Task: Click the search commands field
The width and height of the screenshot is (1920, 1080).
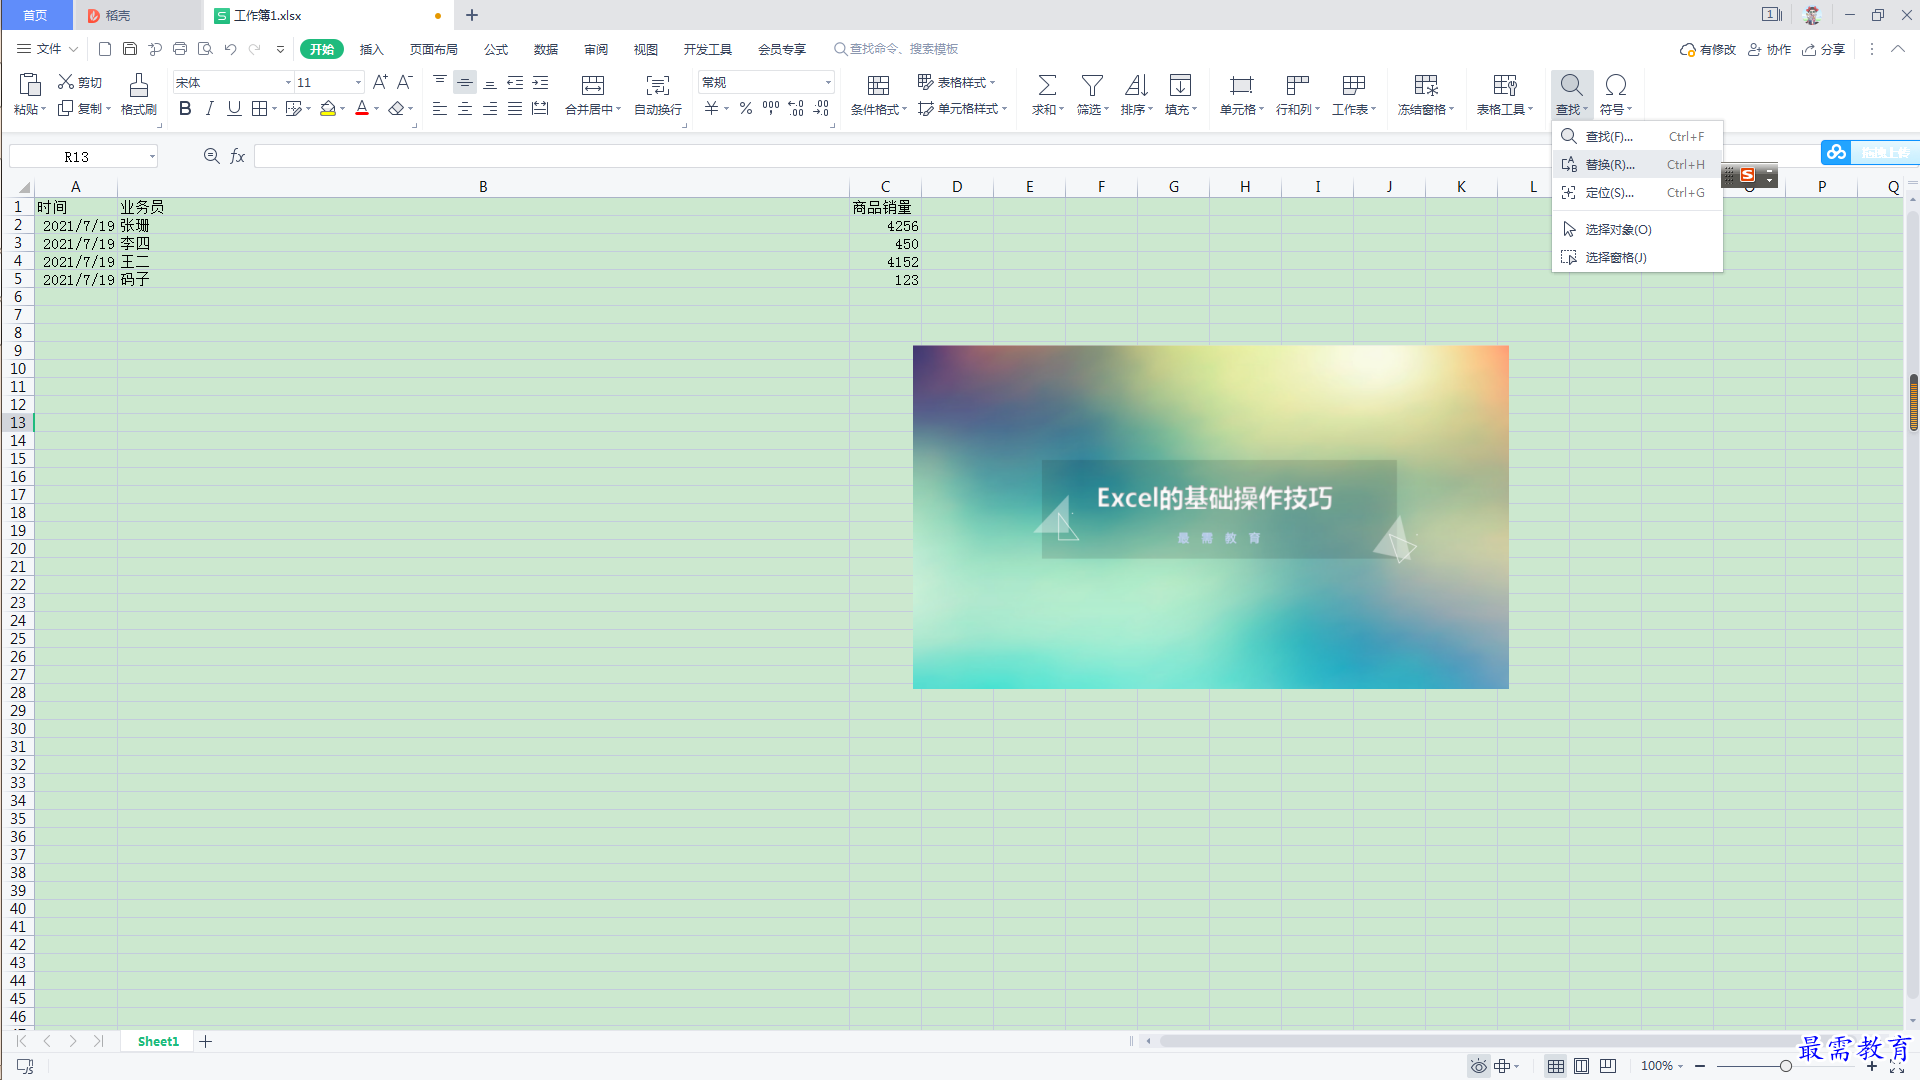Action: (897, 49)
